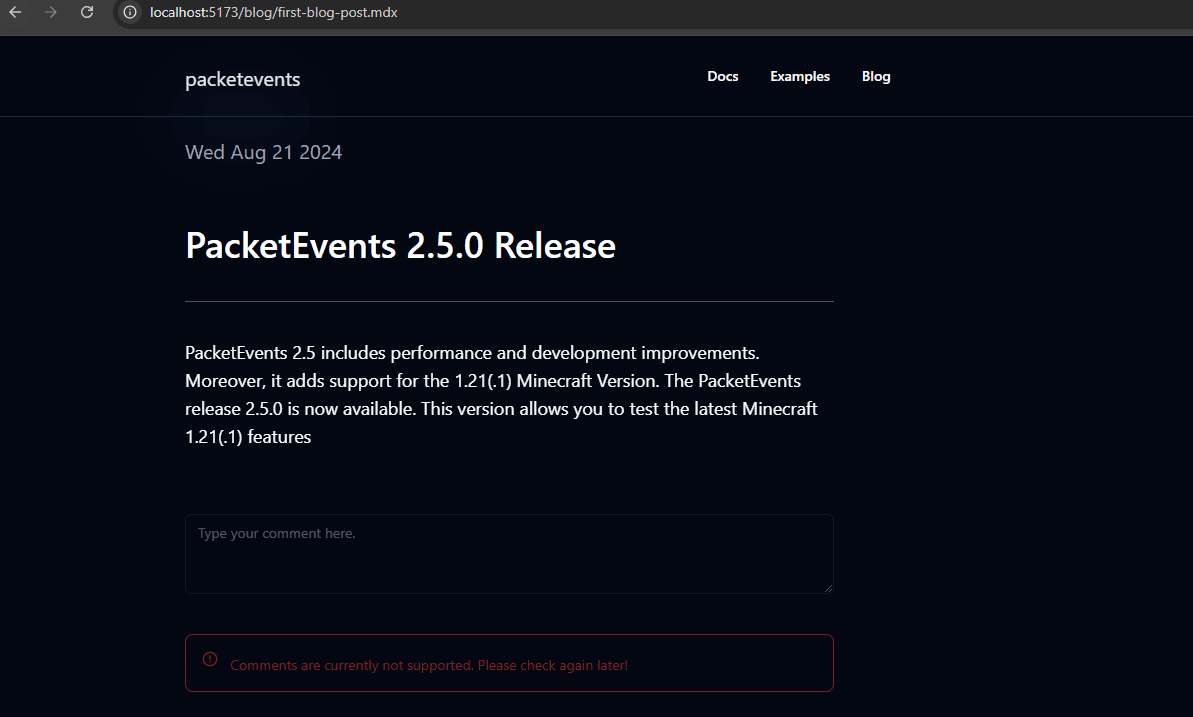
Task: Grab the comment textarea resize handle
Action: click(x=829, y=588)
